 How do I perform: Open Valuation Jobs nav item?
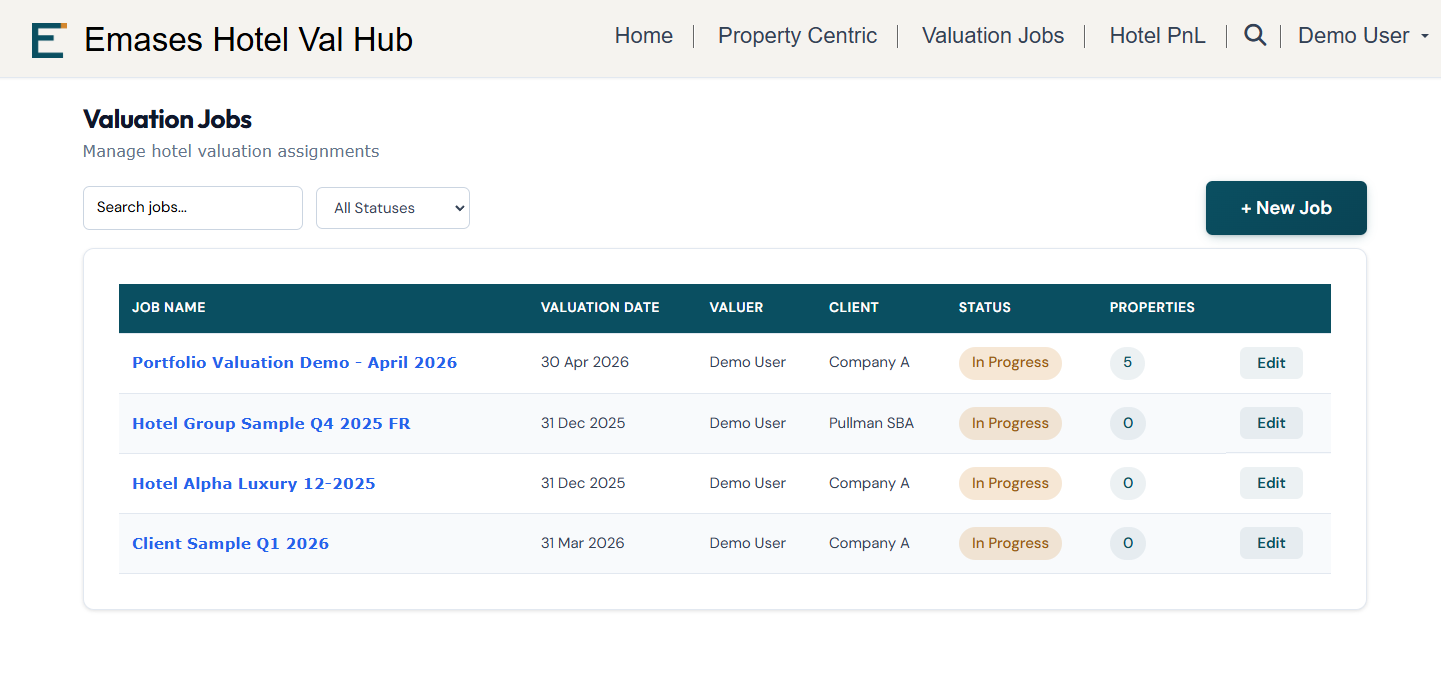pyautogui.click(x=993, y=36)
